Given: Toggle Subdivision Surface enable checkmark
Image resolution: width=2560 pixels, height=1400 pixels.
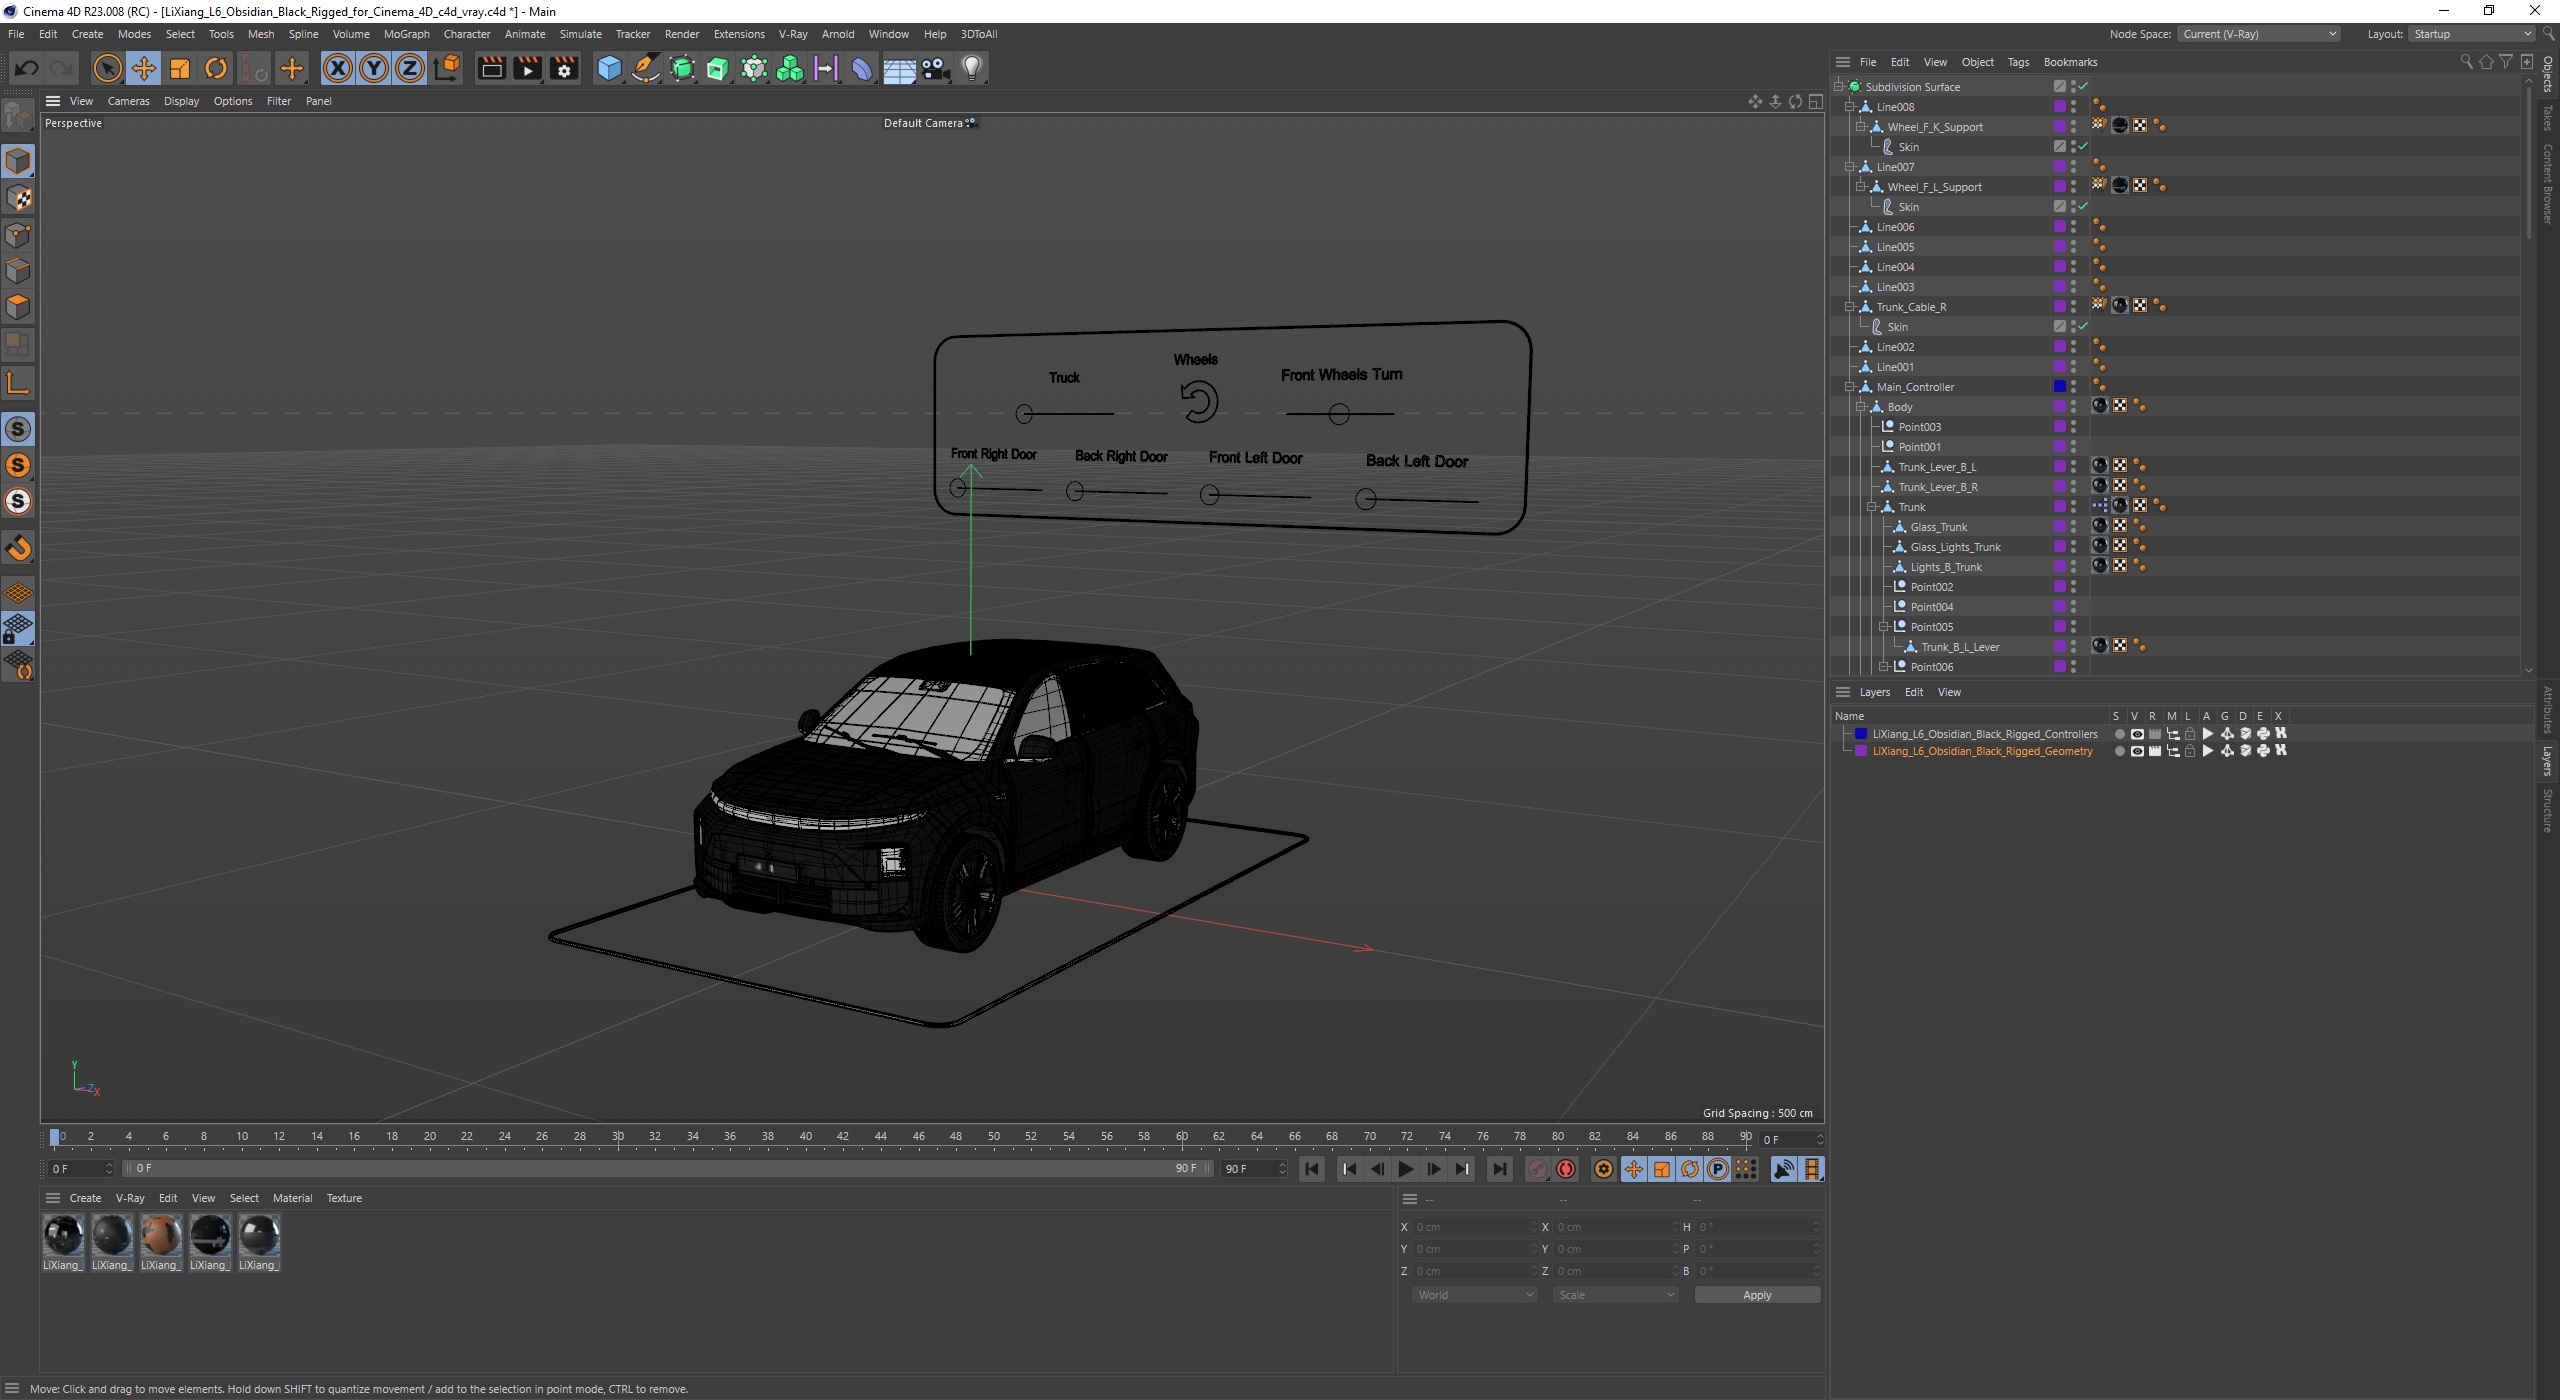Looking at the screenshot, I should [x=2083, y=87].
